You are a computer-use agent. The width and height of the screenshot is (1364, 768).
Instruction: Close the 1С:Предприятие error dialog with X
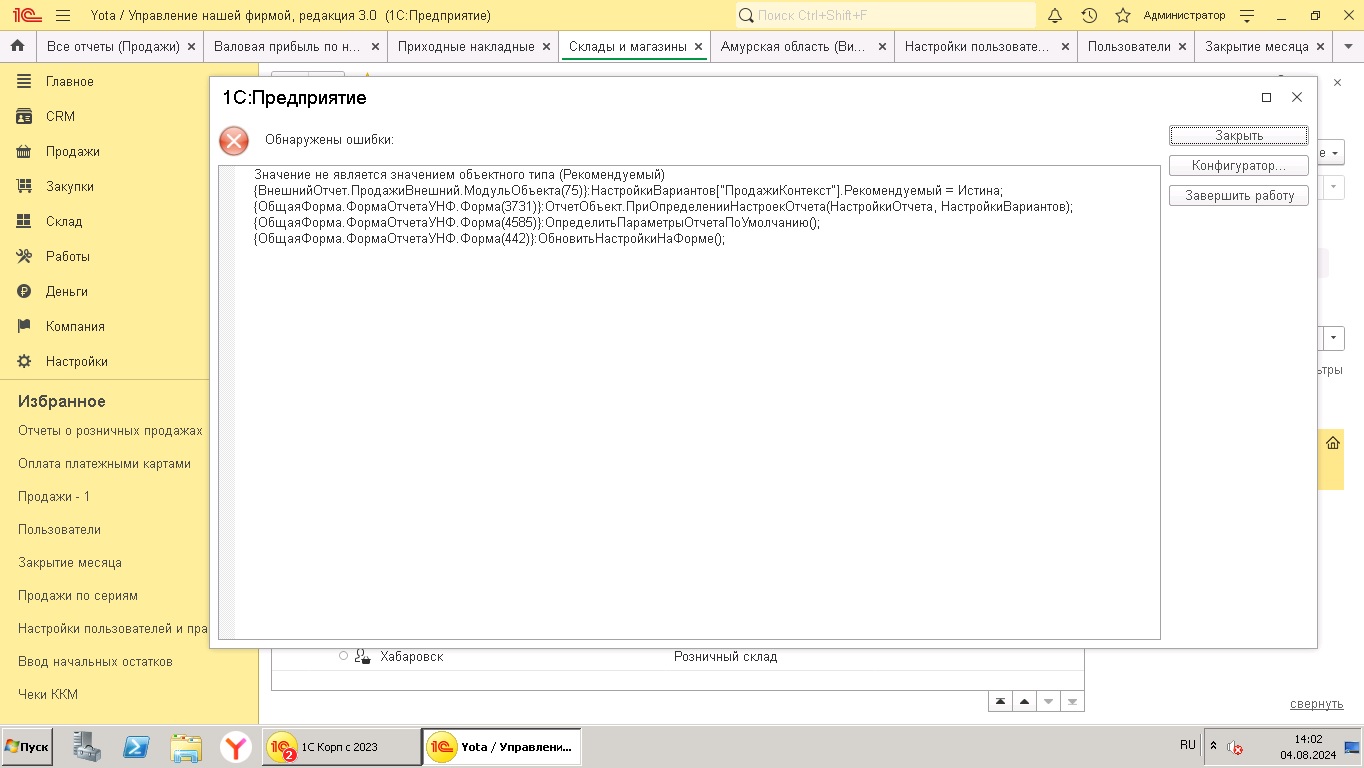[1297, 97]
